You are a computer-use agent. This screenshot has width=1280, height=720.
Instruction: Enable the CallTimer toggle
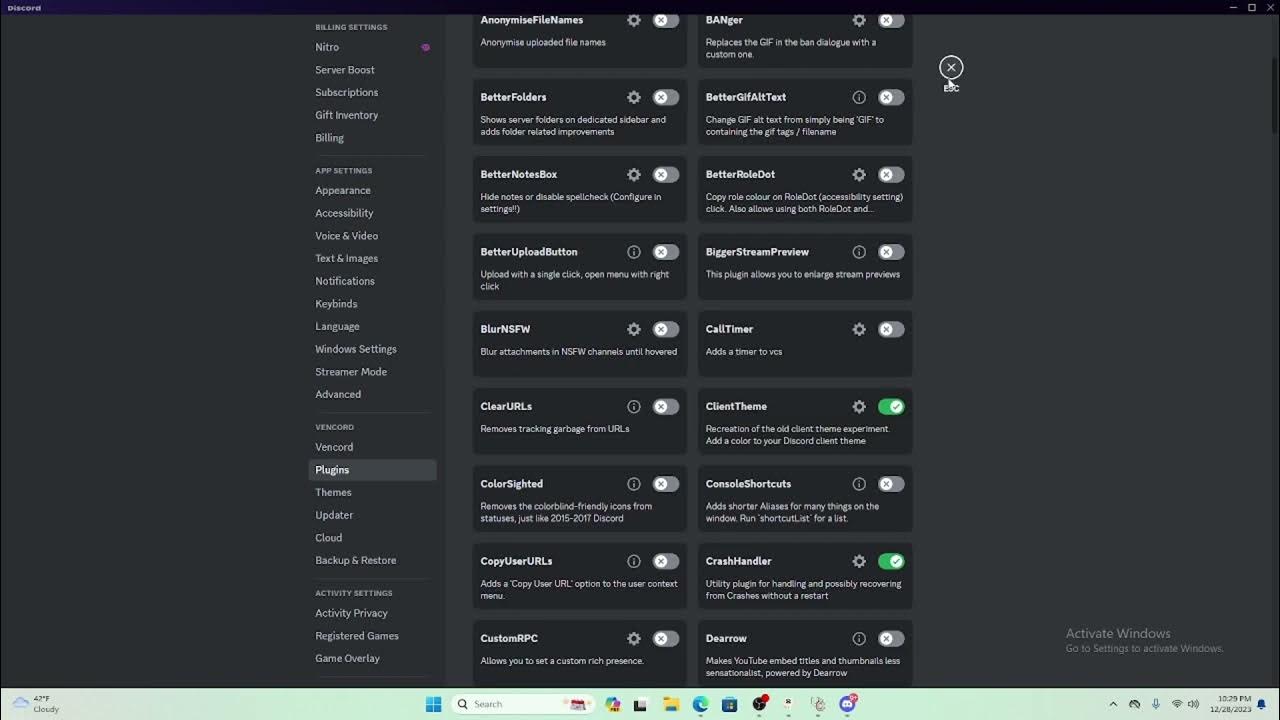coord(891,329)
